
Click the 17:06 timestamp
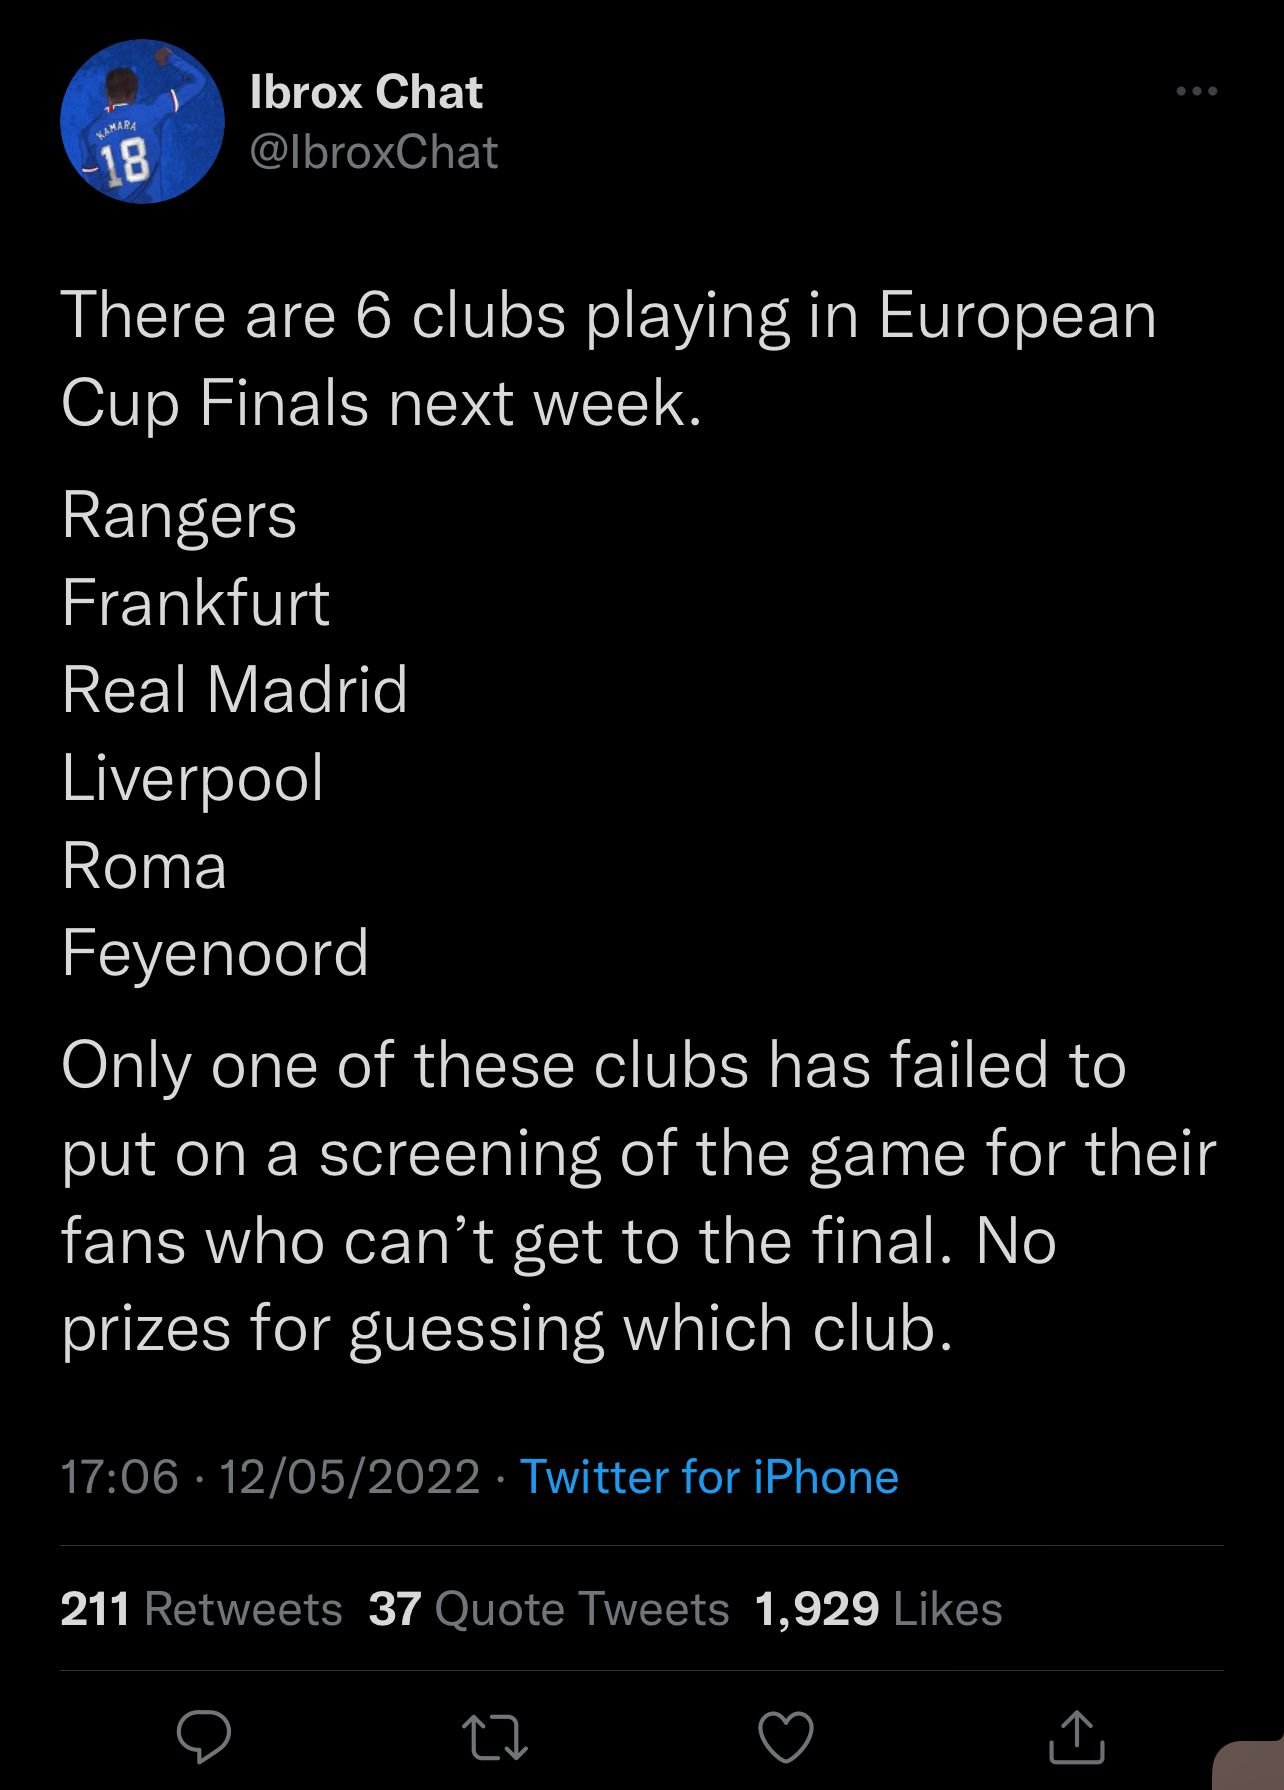pos(120,1477)
